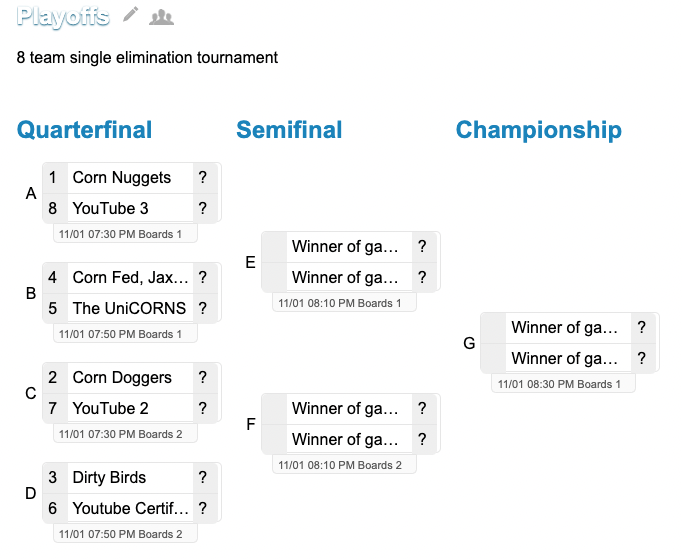The height and width of the screenshot is (559, 682).
Task: Click the group people icon beside Playoffs
Action: 160,16
